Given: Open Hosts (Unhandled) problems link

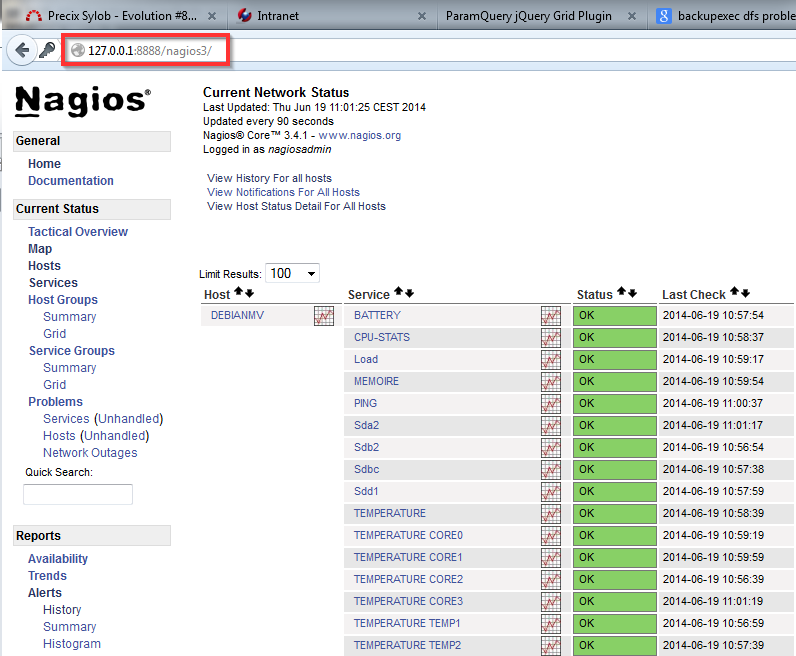Looking at the screenshot, I should point(96,436).
